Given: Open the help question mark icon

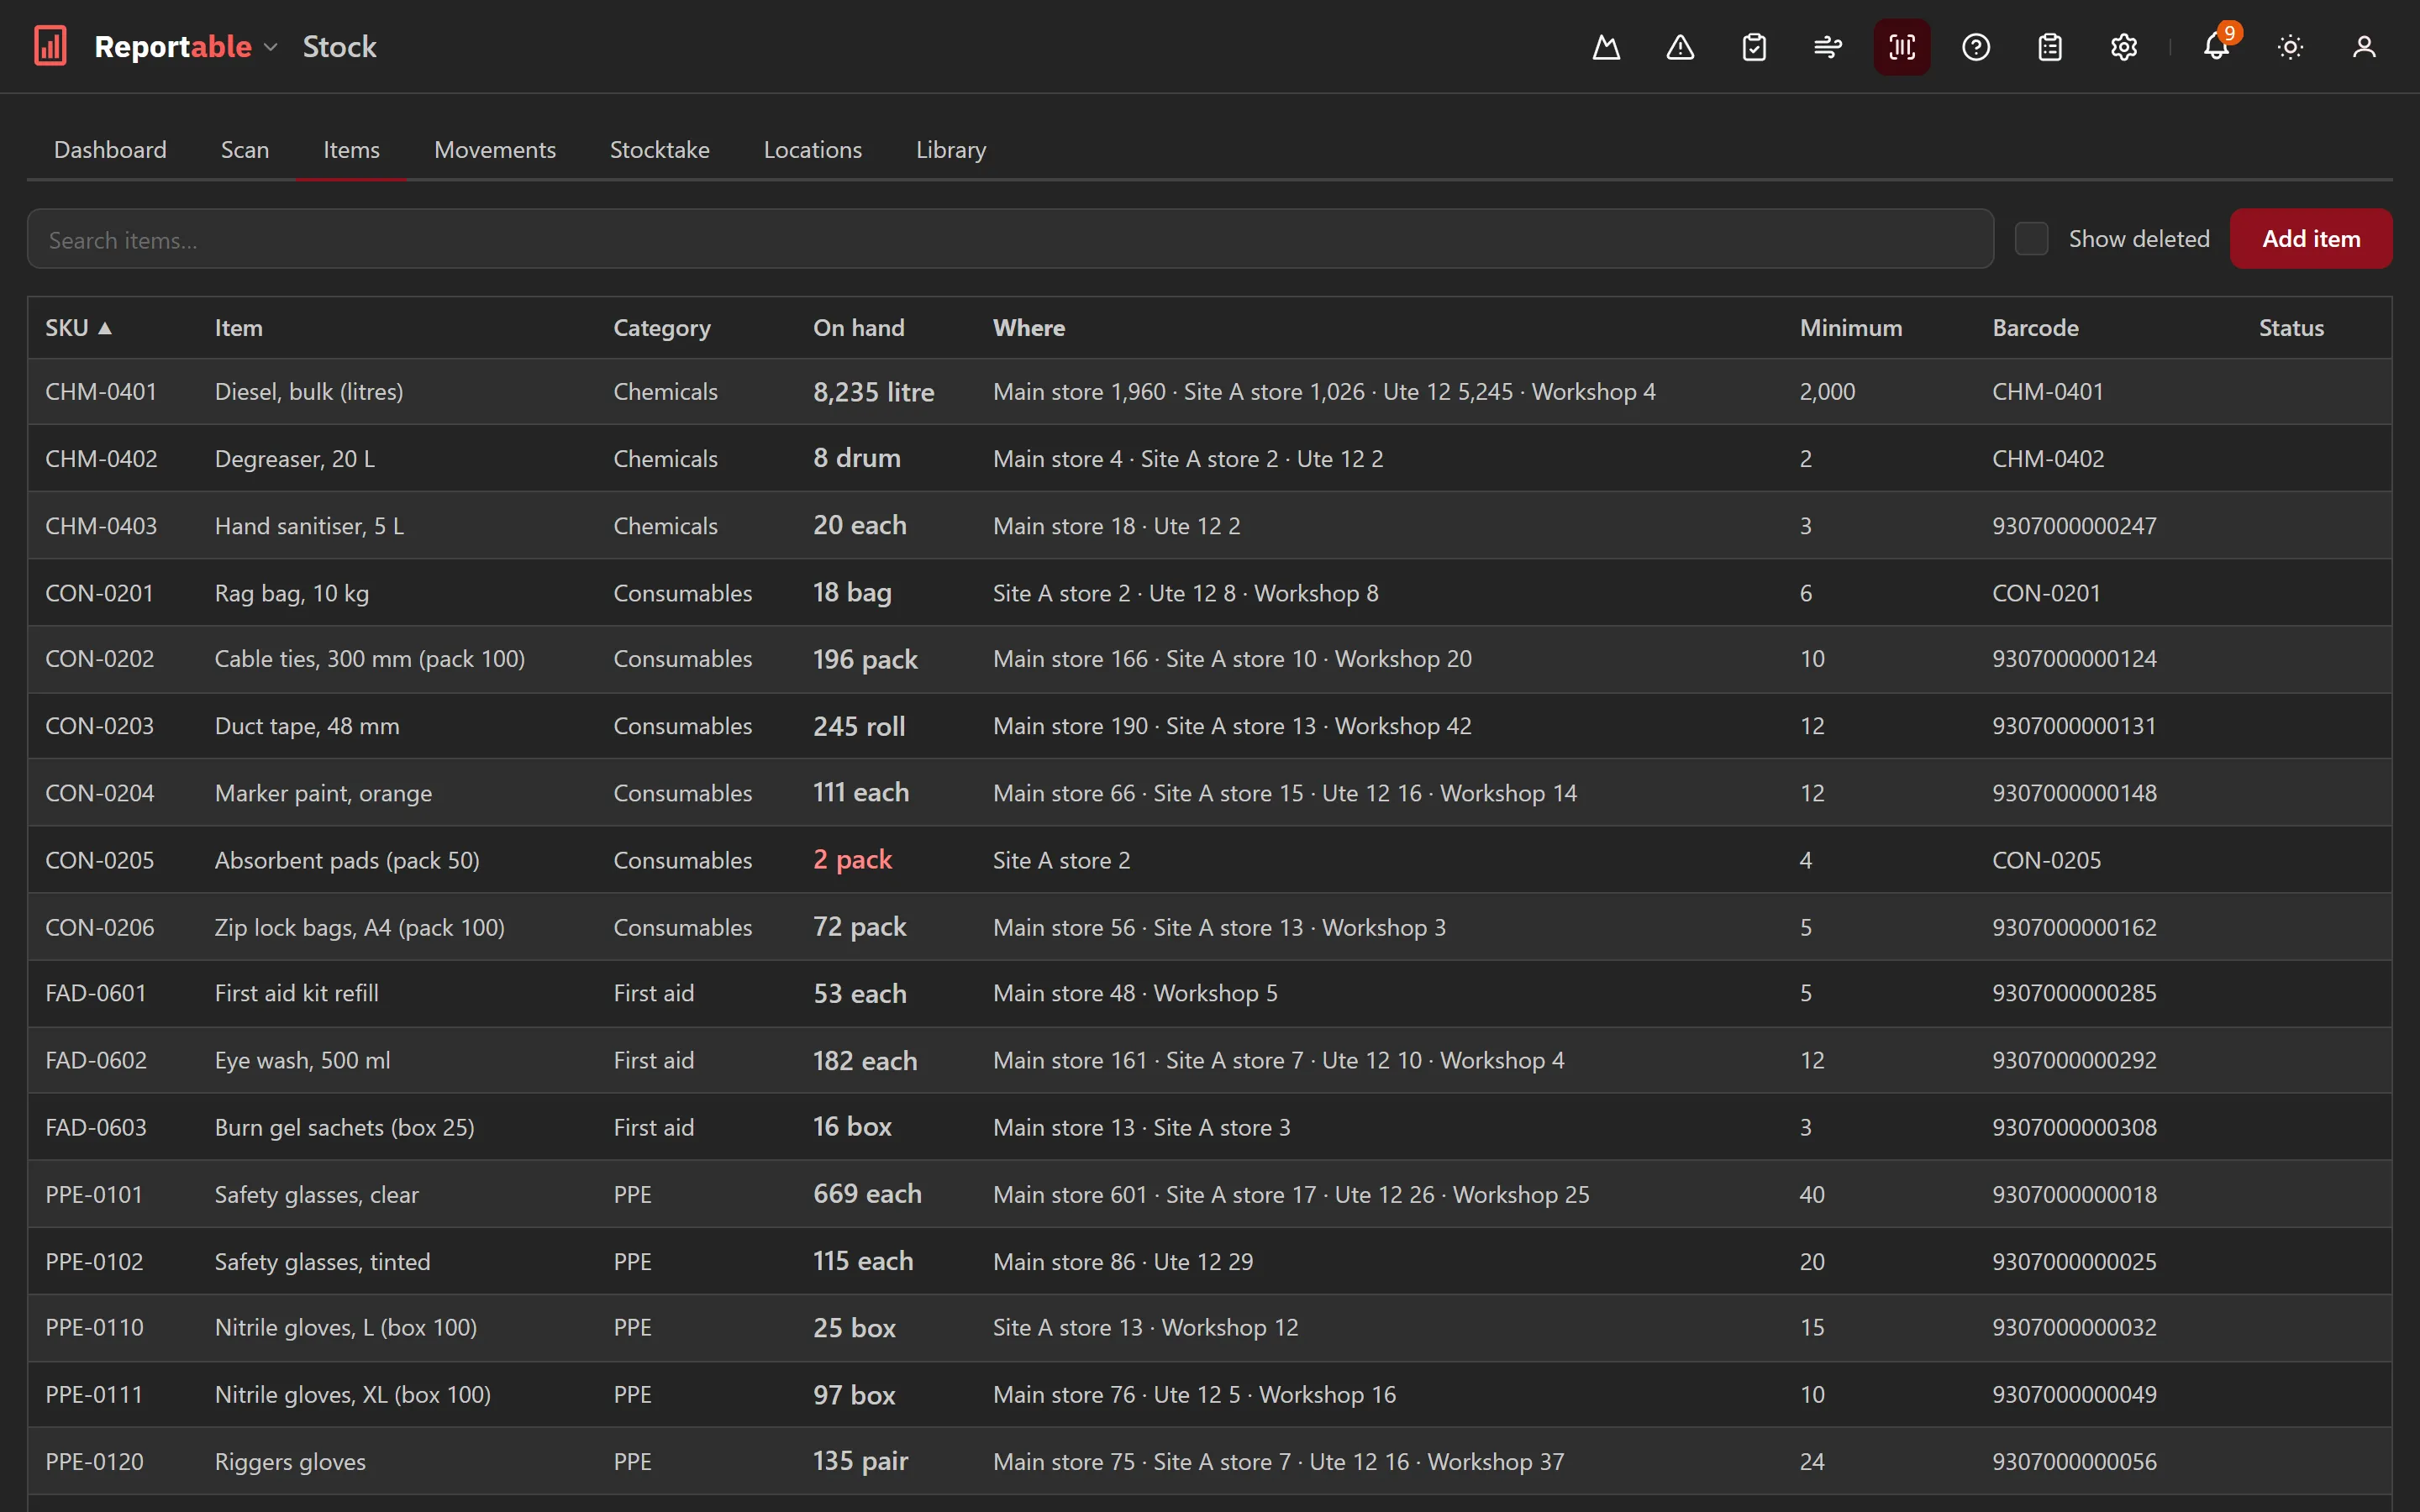Looking at the screenshot, I should pos(1976,47).
